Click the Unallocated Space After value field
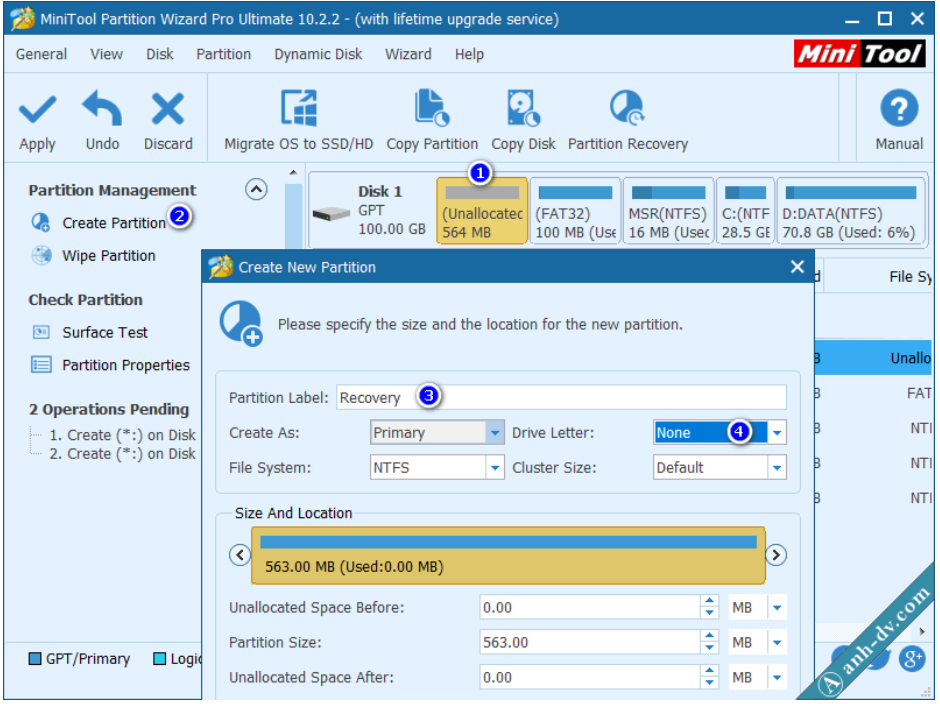The height and width of the screenshot is (704, 940). point(589,678)
